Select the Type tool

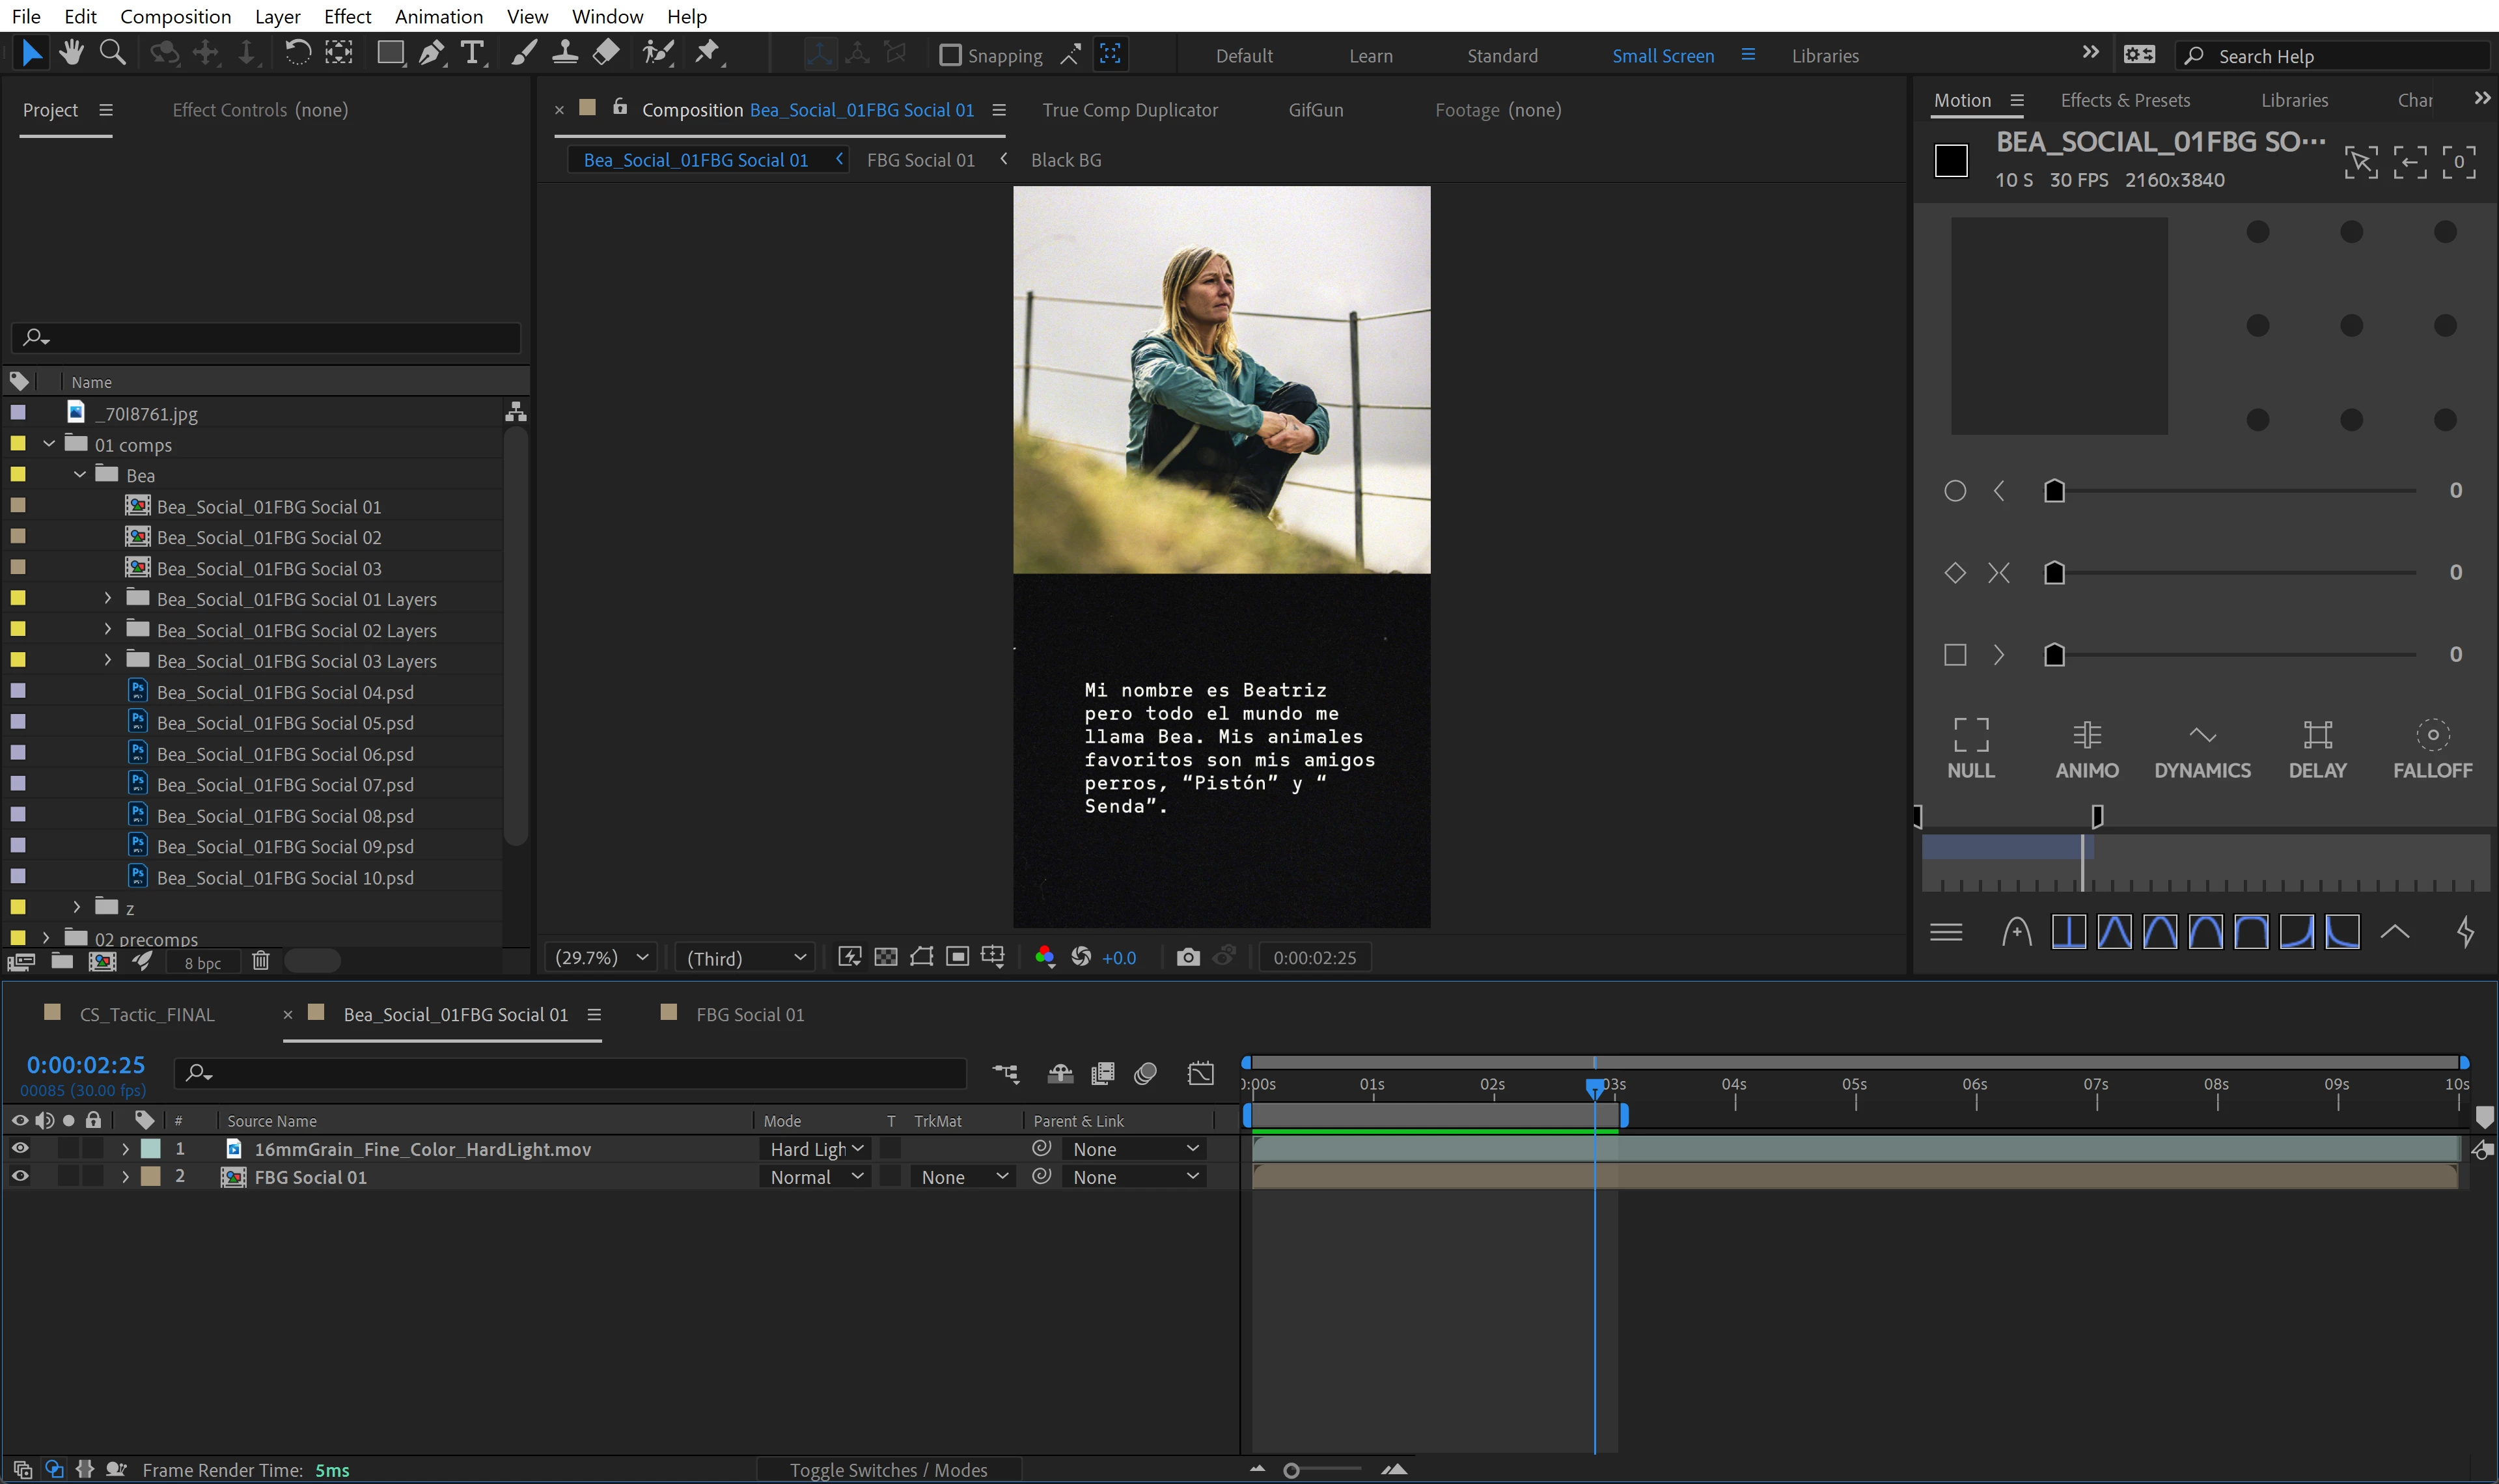472,53
